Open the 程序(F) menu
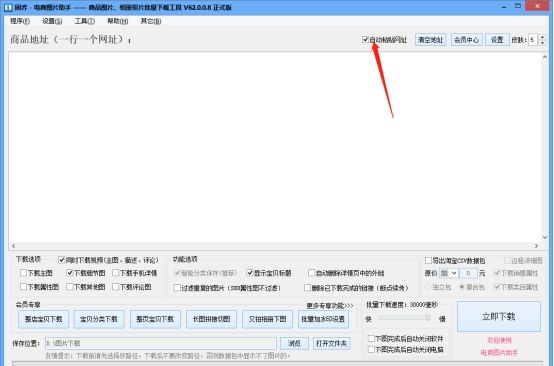Viewport: 554px width, 366px height. (x=20, y=21)
